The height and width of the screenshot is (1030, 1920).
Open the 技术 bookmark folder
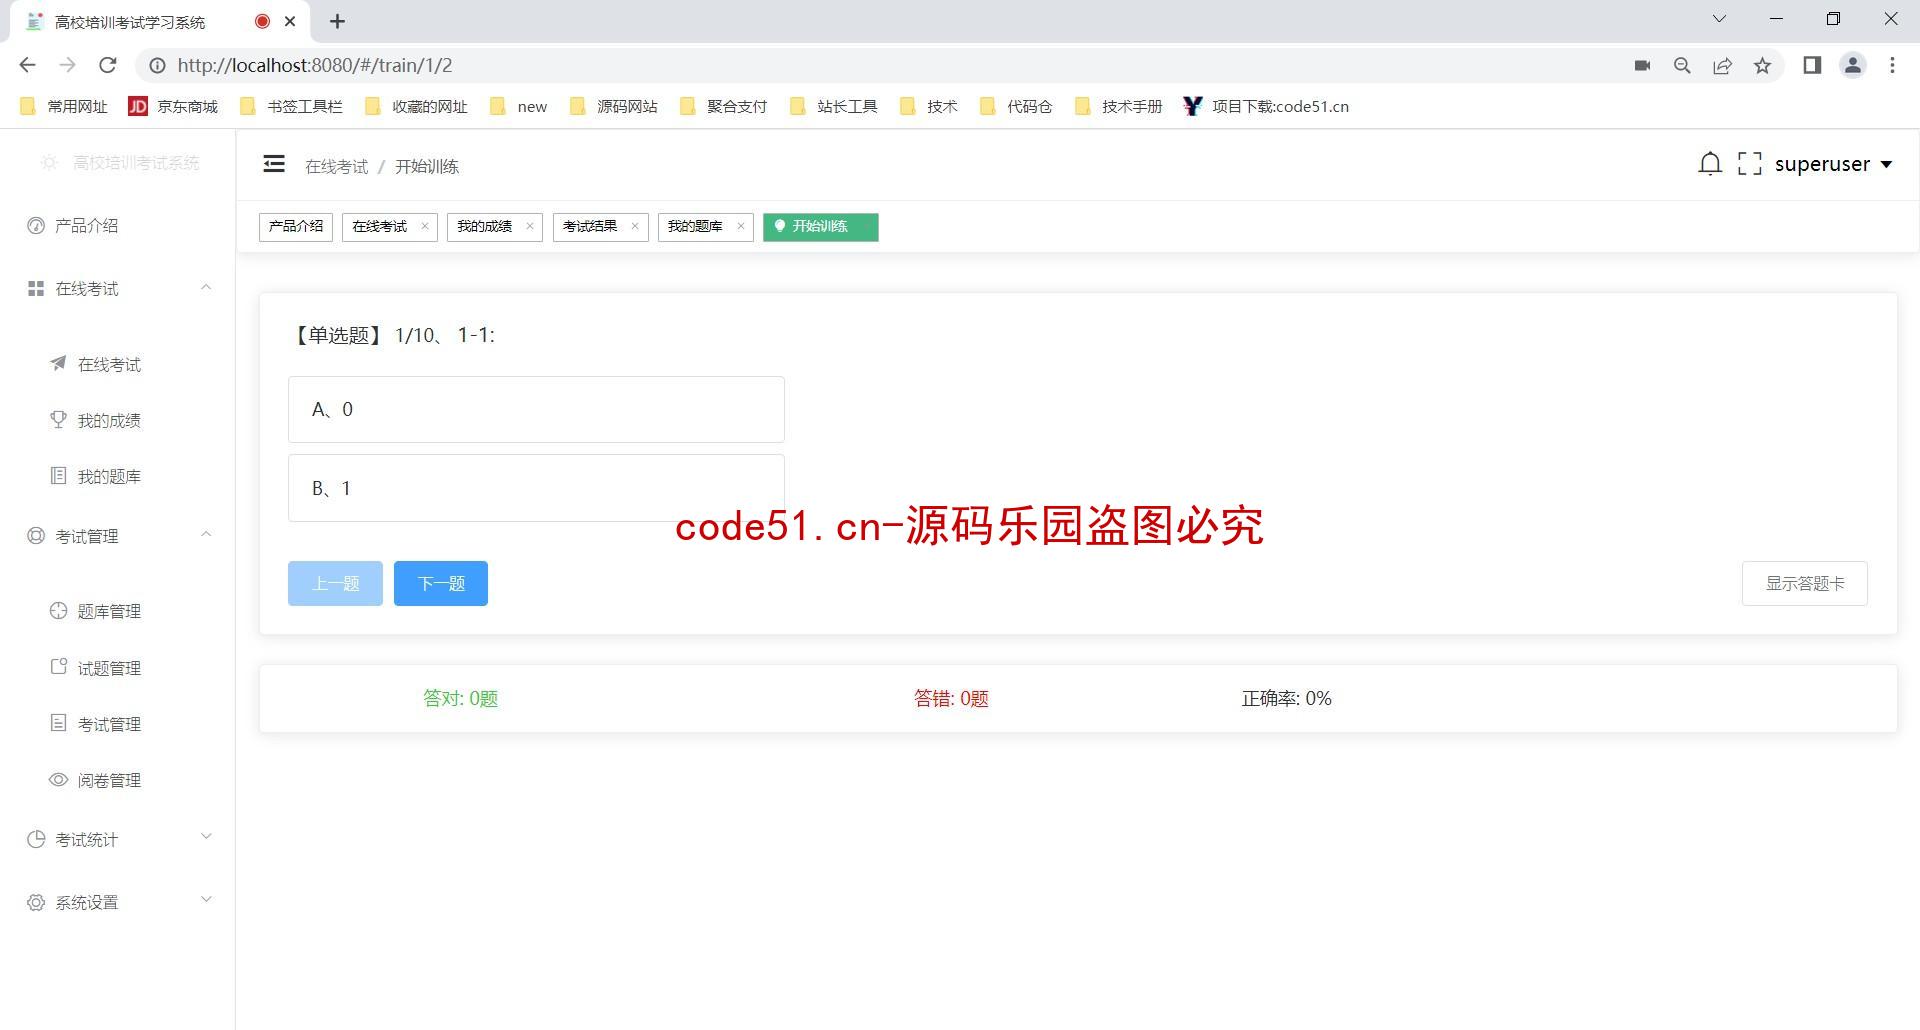click(929, 106)
